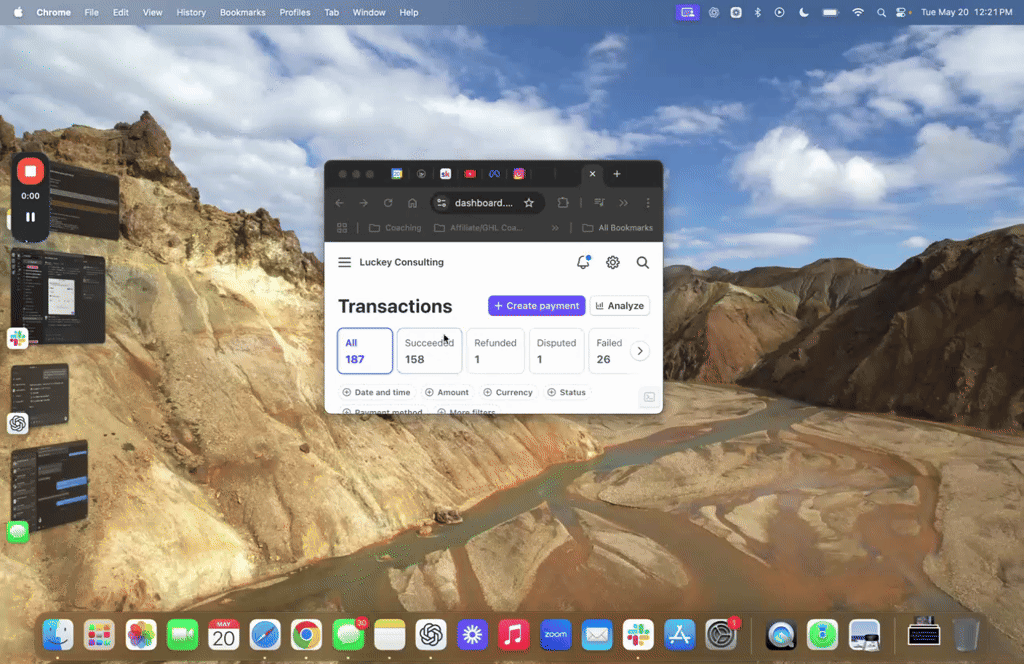The width and height of the screenshot is (1024, 664).
Task: Open the Window menu in menu bar
Action: tap(369, 12)
